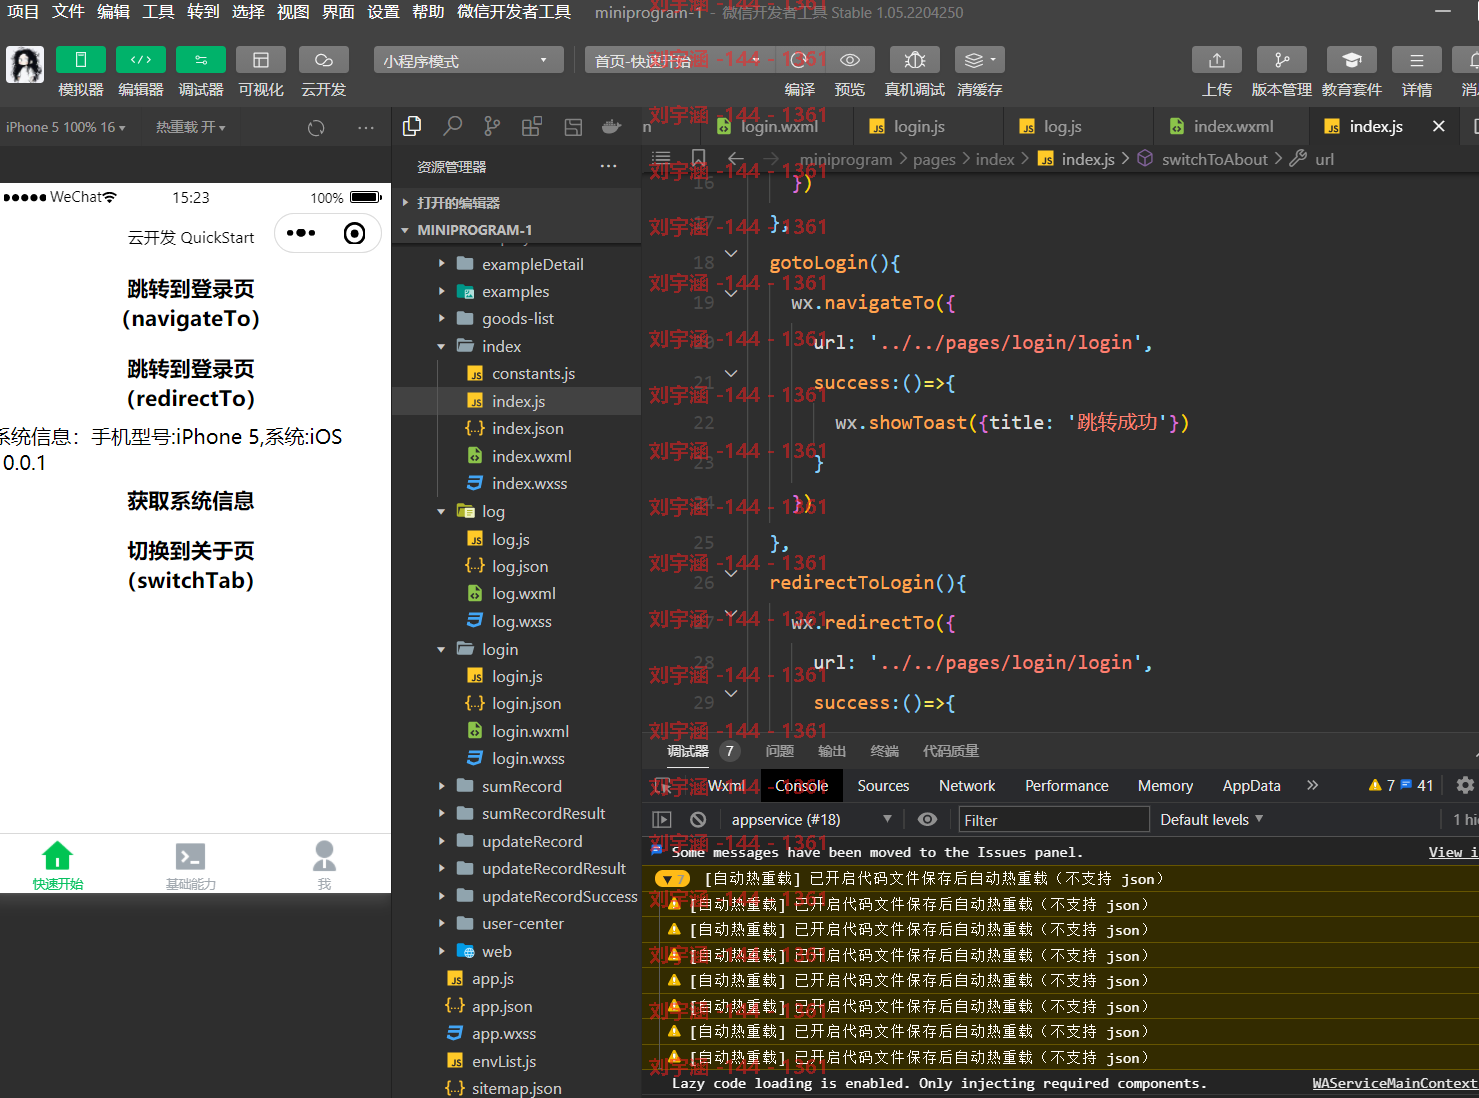The width and height of the screenshot is (1479, 1098).
Task: Open Default levels dropdown
Action: pos(1211,820)
